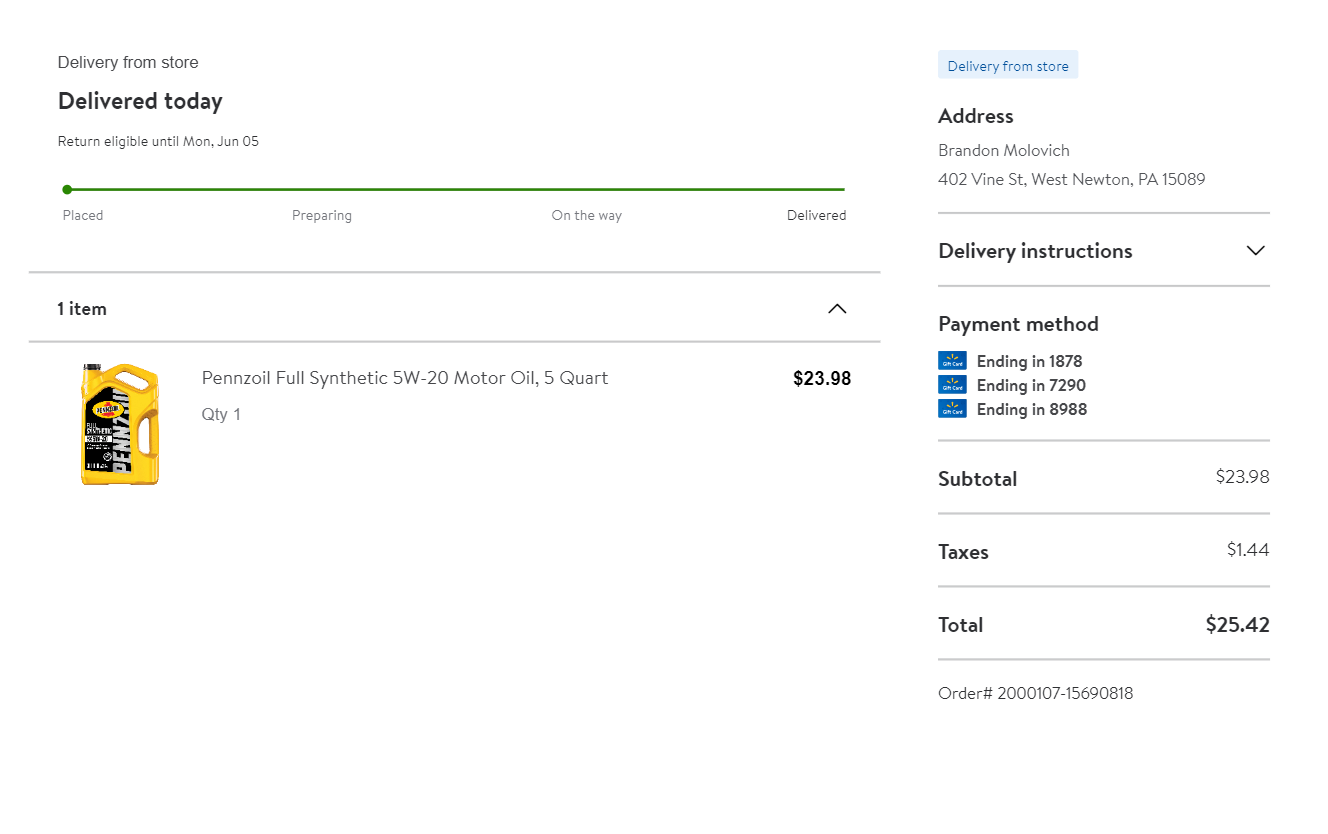Viewport: 1328px width, 834px height.
Task: Click the gift card icon ending in 7290
Action: tap(952, 385)
